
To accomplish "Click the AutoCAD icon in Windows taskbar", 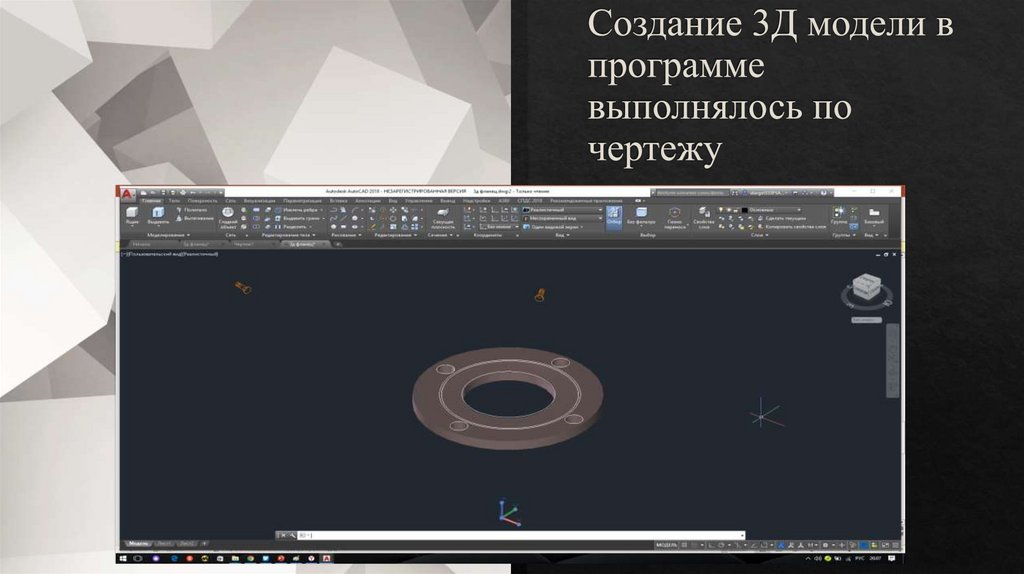I will (x=327, y=558).
